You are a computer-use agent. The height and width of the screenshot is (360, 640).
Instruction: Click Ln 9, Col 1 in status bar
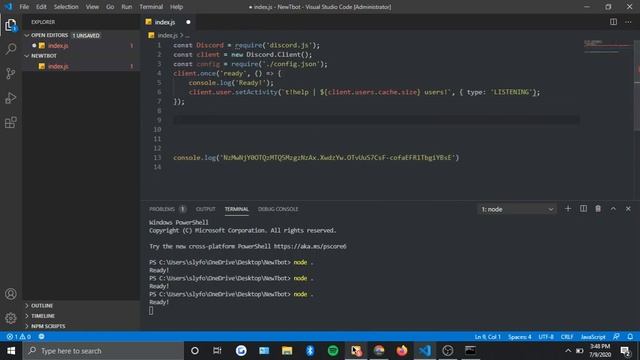[487, 337]
